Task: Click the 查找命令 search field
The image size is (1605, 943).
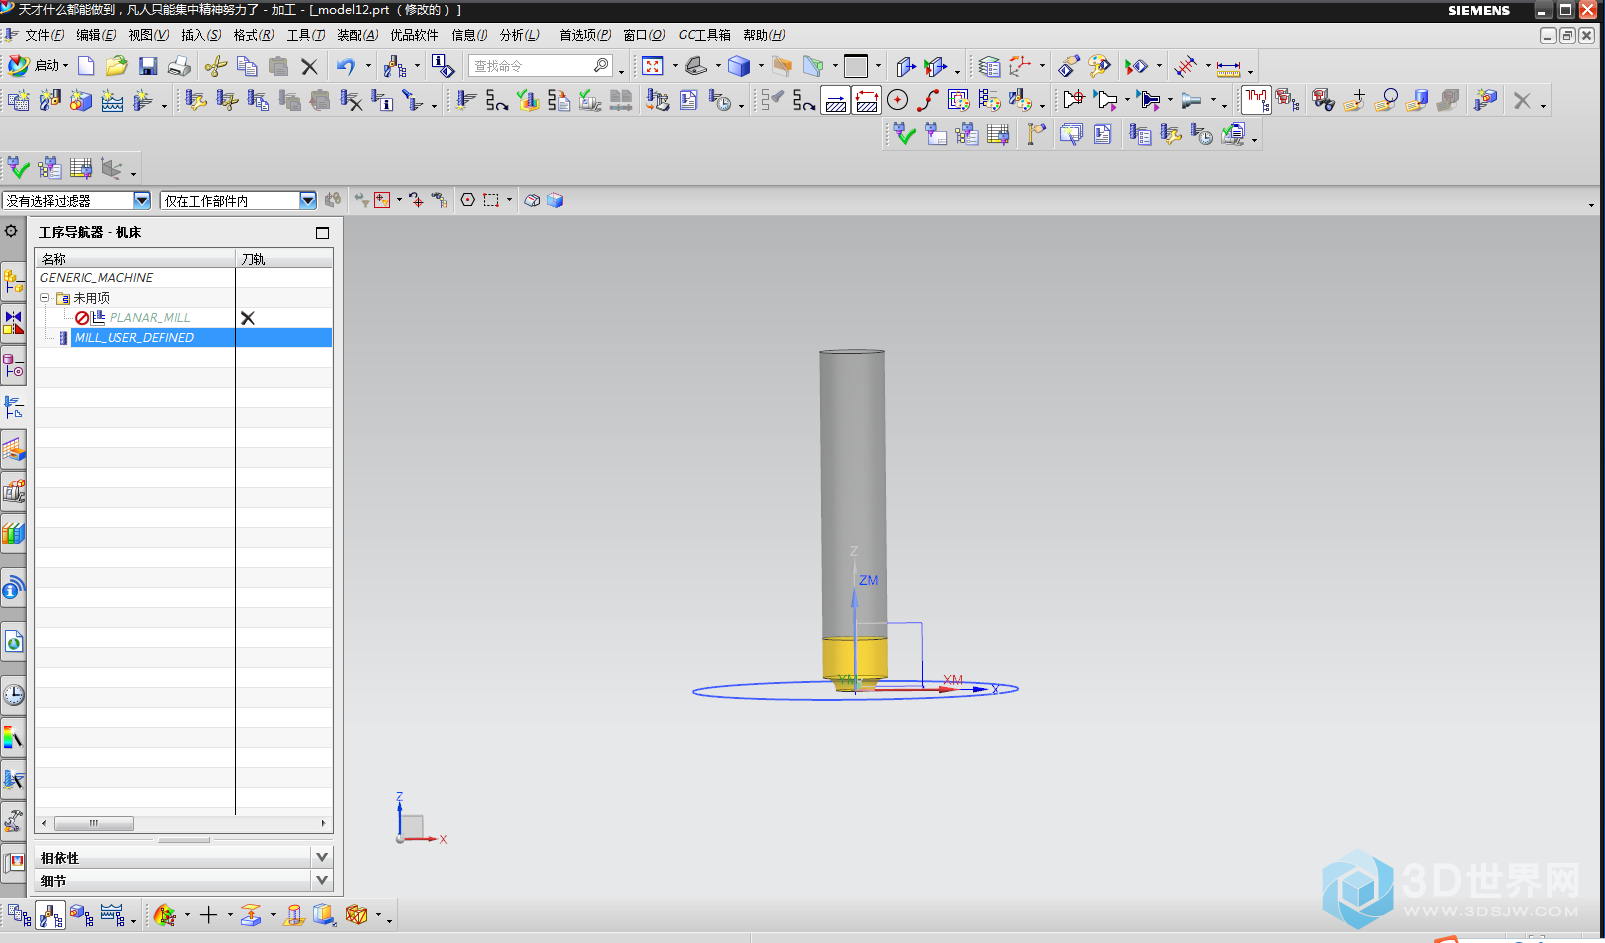Action: tap(540, 66)
